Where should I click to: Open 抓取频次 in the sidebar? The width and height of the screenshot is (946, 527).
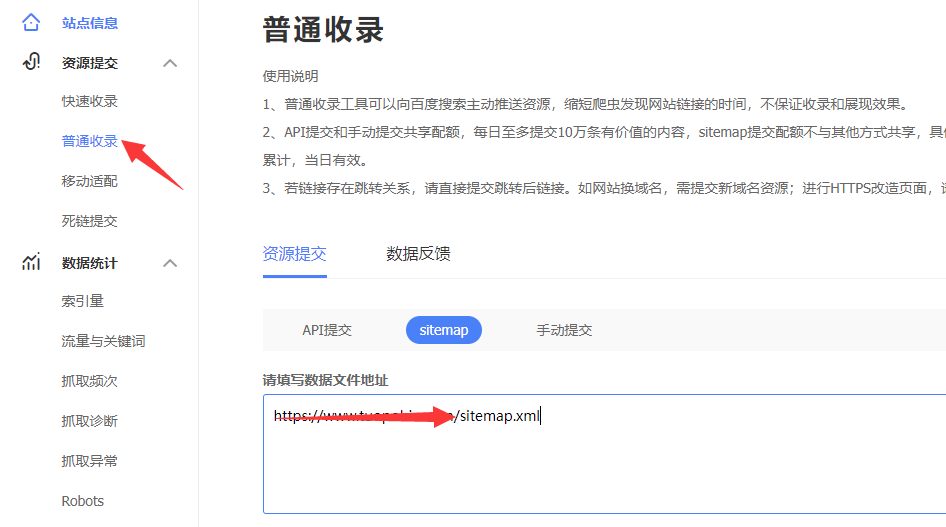[89, 381]
